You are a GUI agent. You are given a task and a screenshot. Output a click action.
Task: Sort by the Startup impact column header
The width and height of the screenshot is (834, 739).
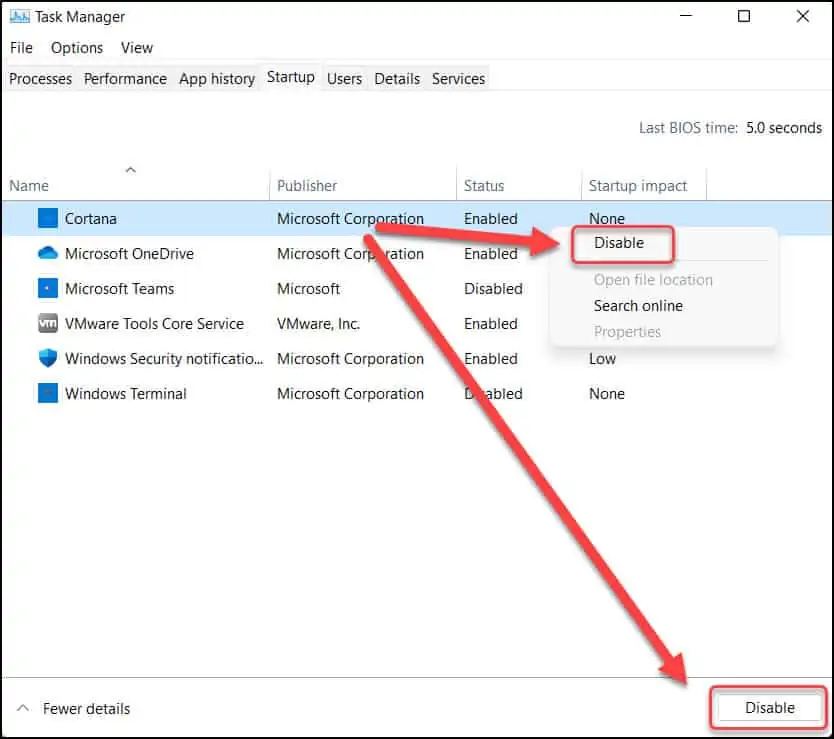click(x=638, y=186)
